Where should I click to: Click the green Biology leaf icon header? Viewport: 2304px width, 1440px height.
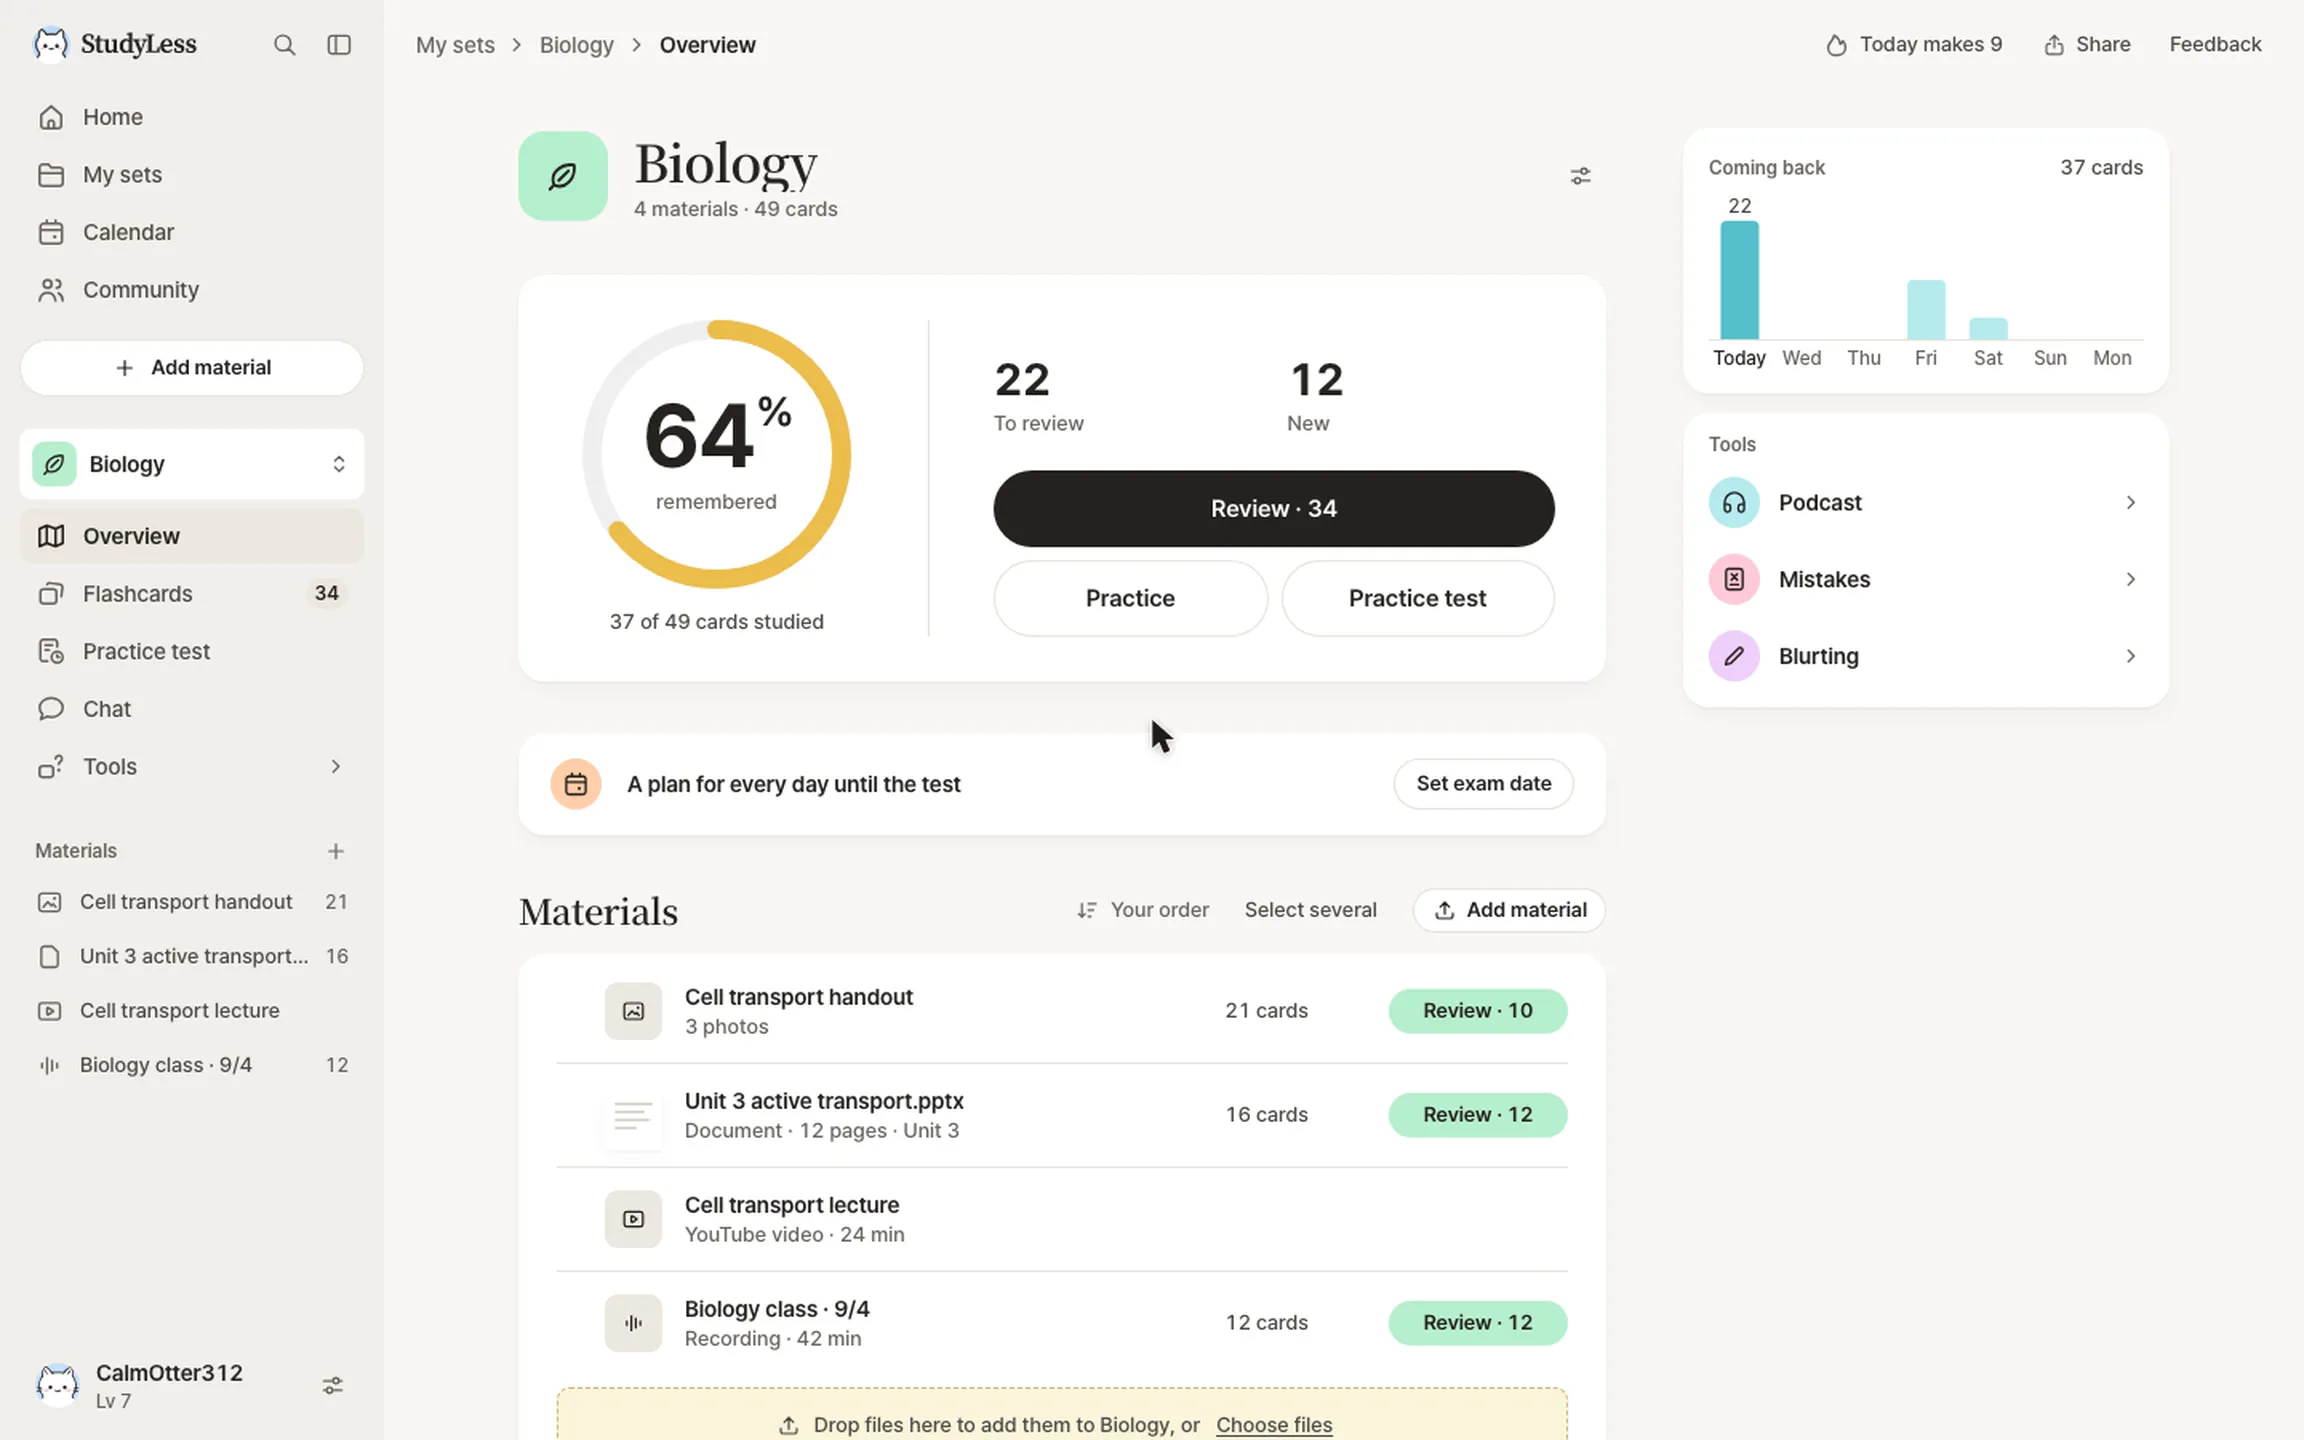coord(563,176)
